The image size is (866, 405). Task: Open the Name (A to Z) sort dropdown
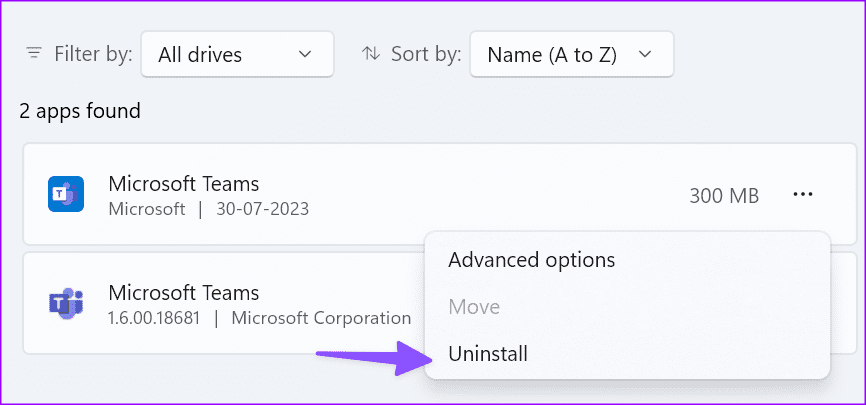tap(572, 54)
